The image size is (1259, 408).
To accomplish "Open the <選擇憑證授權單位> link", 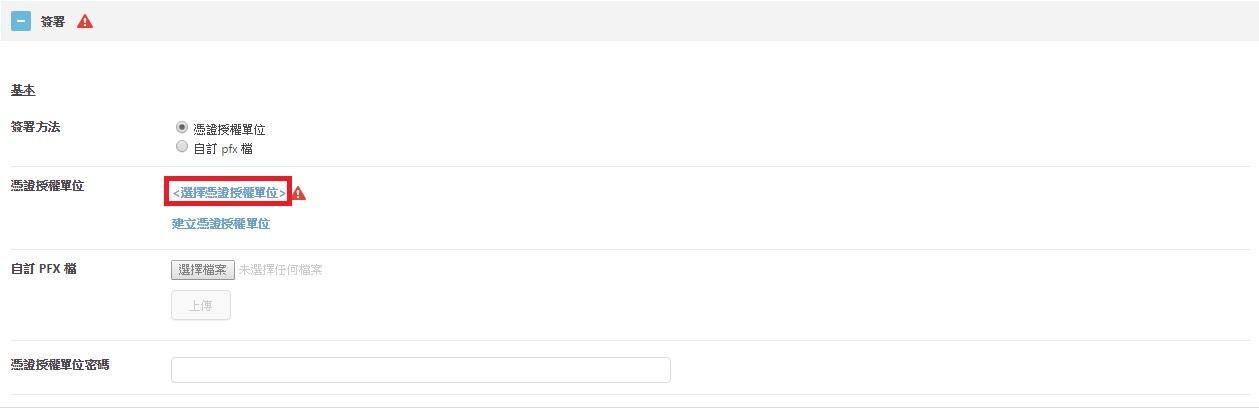I will point(229,192).
